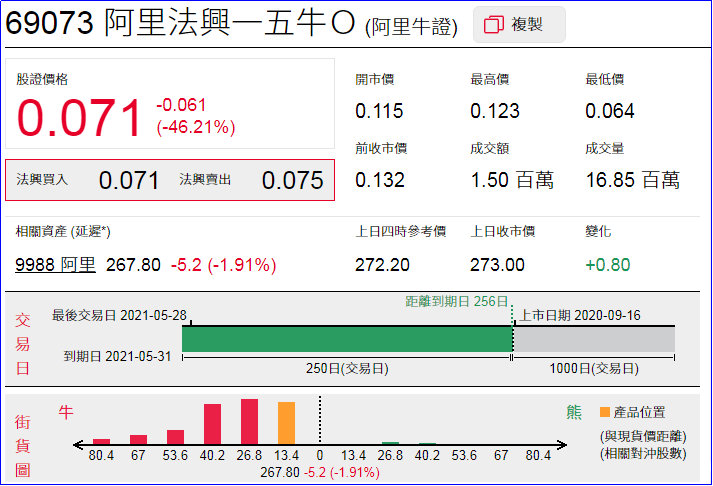Viewport: 713px width, 486px height.
Task: Click the green remaining-days progress bar
Action: 347,339
